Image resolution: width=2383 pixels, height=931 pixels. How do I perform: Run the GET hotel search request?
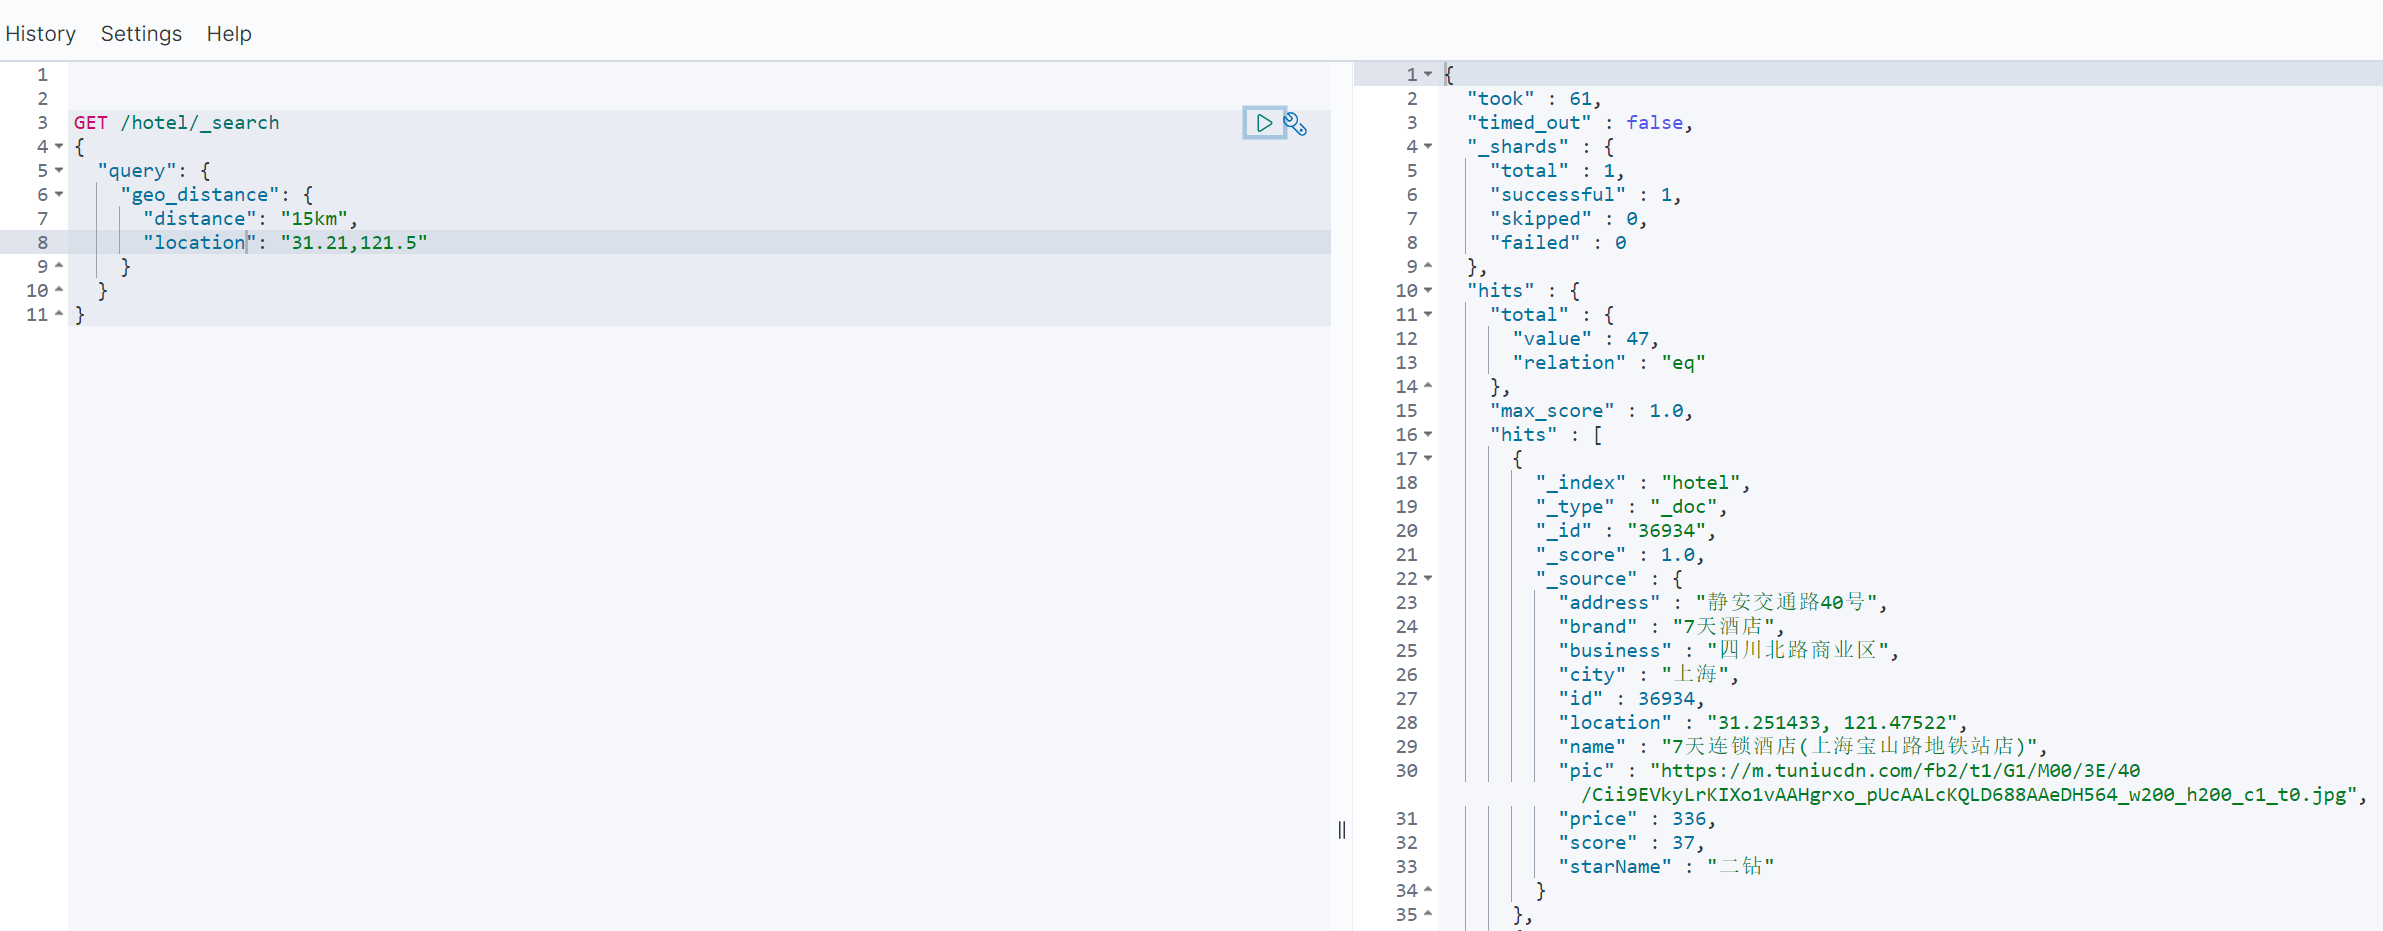click(1264, 123)
